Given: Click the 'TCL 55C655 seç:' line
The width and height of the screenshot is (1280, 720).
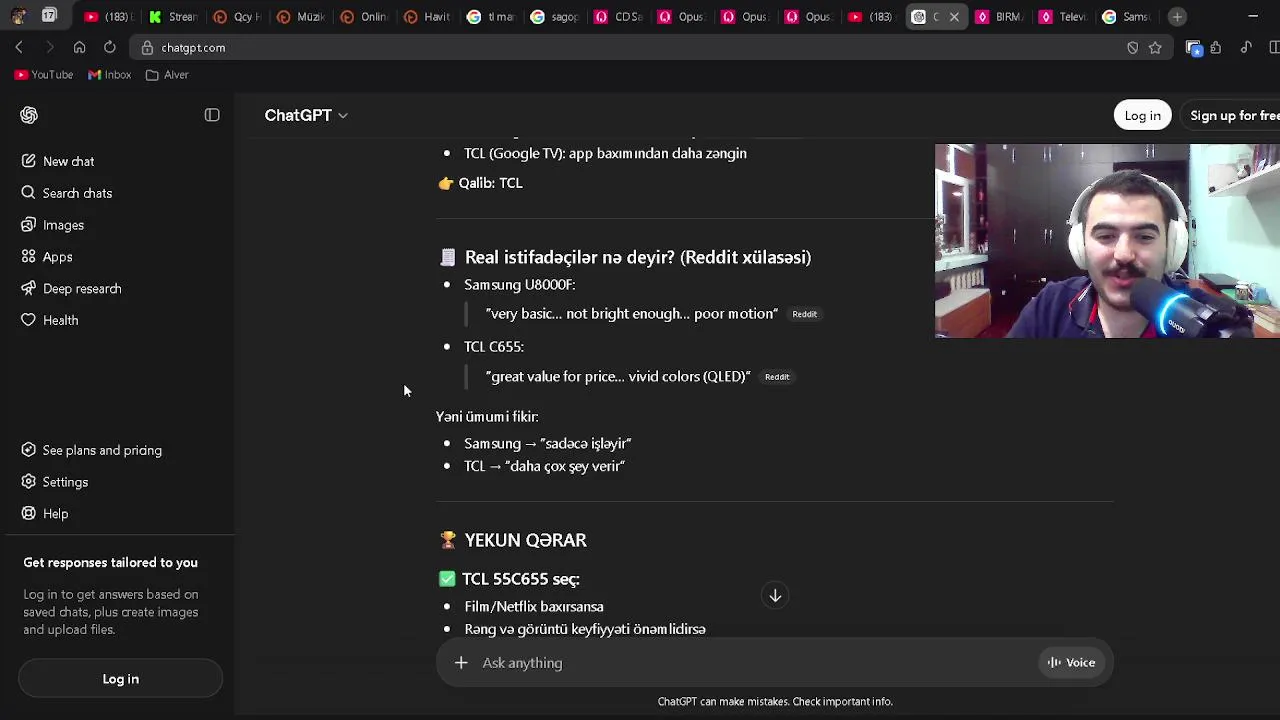Looking at the screenshot, I should [520, 579].
